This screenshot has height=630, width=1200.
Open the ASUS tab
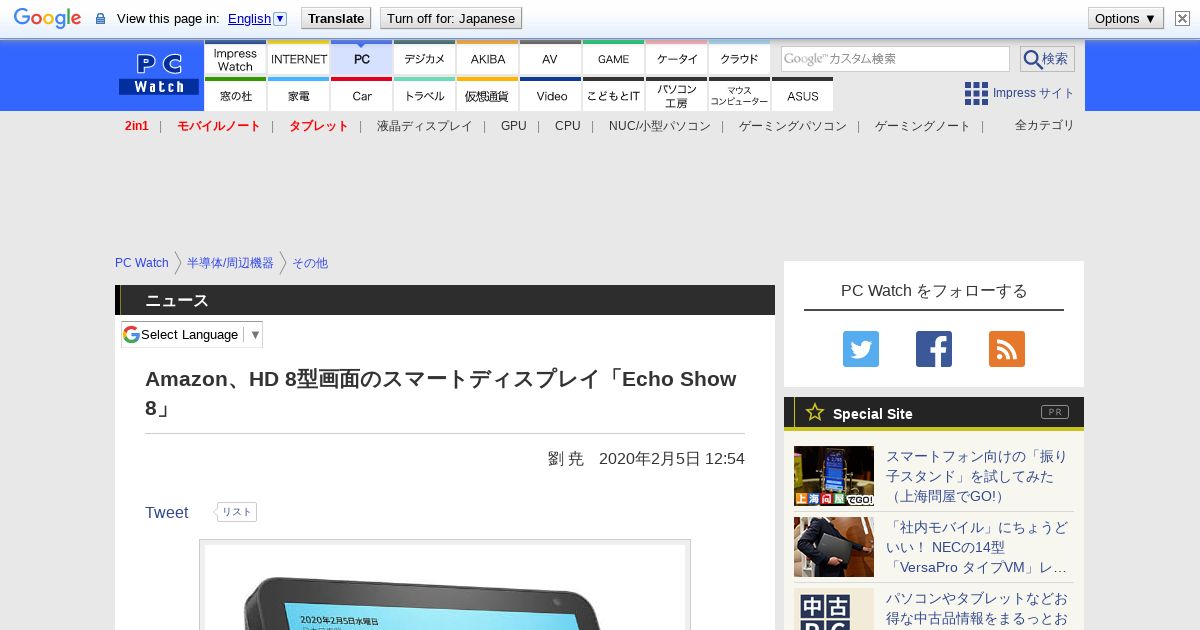(803, 95)
